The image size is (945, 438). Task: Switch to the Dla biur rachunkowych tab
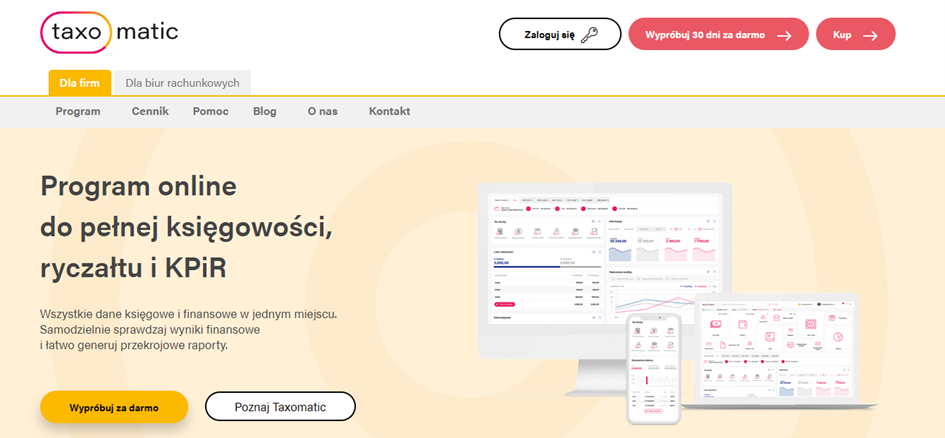(183, 83)
